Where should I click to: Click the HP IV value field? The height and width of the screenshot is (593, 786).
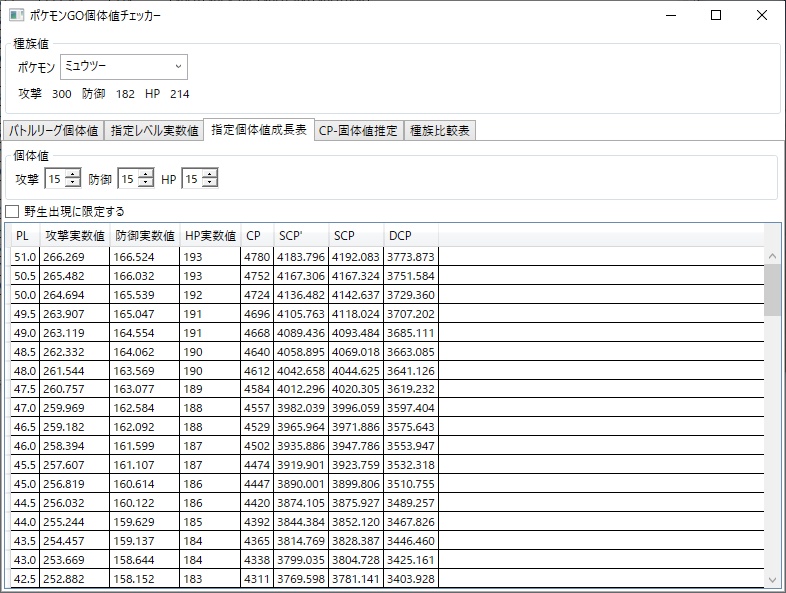point(192,178)
